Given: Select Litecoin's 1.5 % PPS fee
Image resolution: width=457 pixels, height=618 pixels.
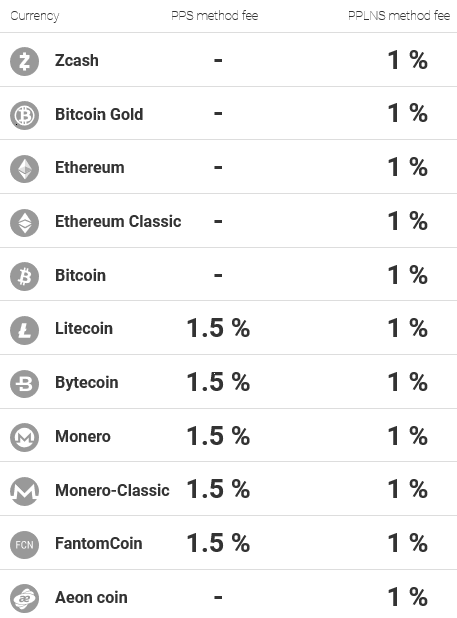Looking at the screenshot, I should pos(218,328).
